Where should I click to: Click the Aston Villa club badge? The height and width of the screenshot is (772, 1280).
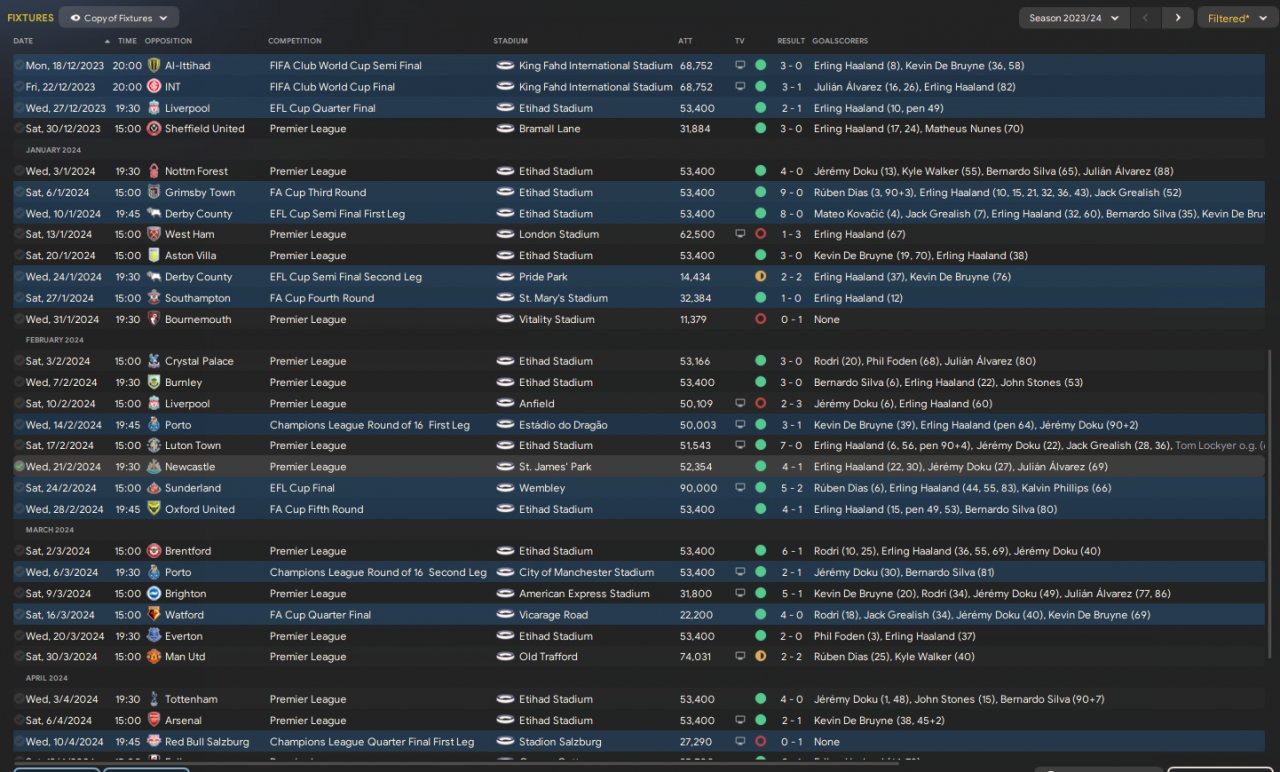[154, 256]
